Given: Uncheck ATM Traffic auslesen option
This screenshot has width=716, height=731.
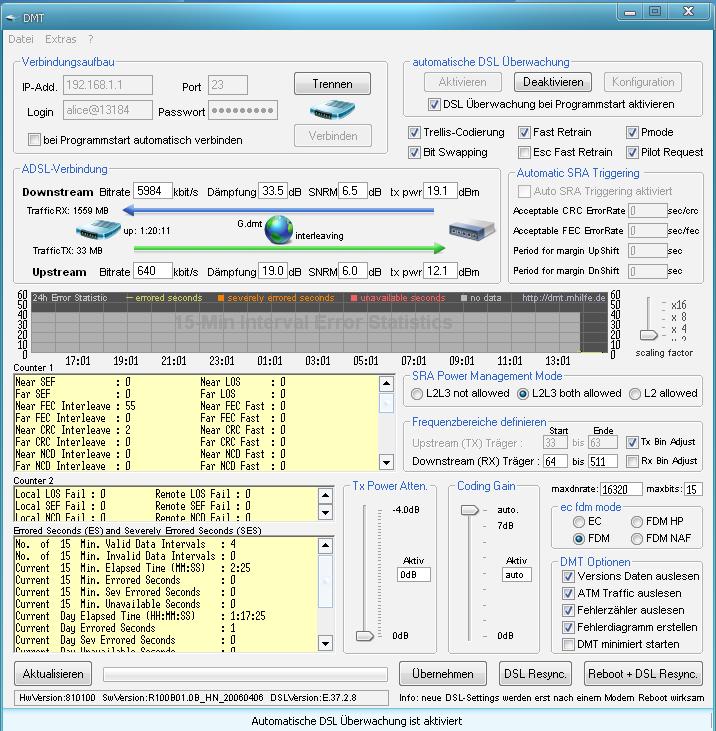Looking at the screenshot, I should pyautogui.click(x=568, y=593).
